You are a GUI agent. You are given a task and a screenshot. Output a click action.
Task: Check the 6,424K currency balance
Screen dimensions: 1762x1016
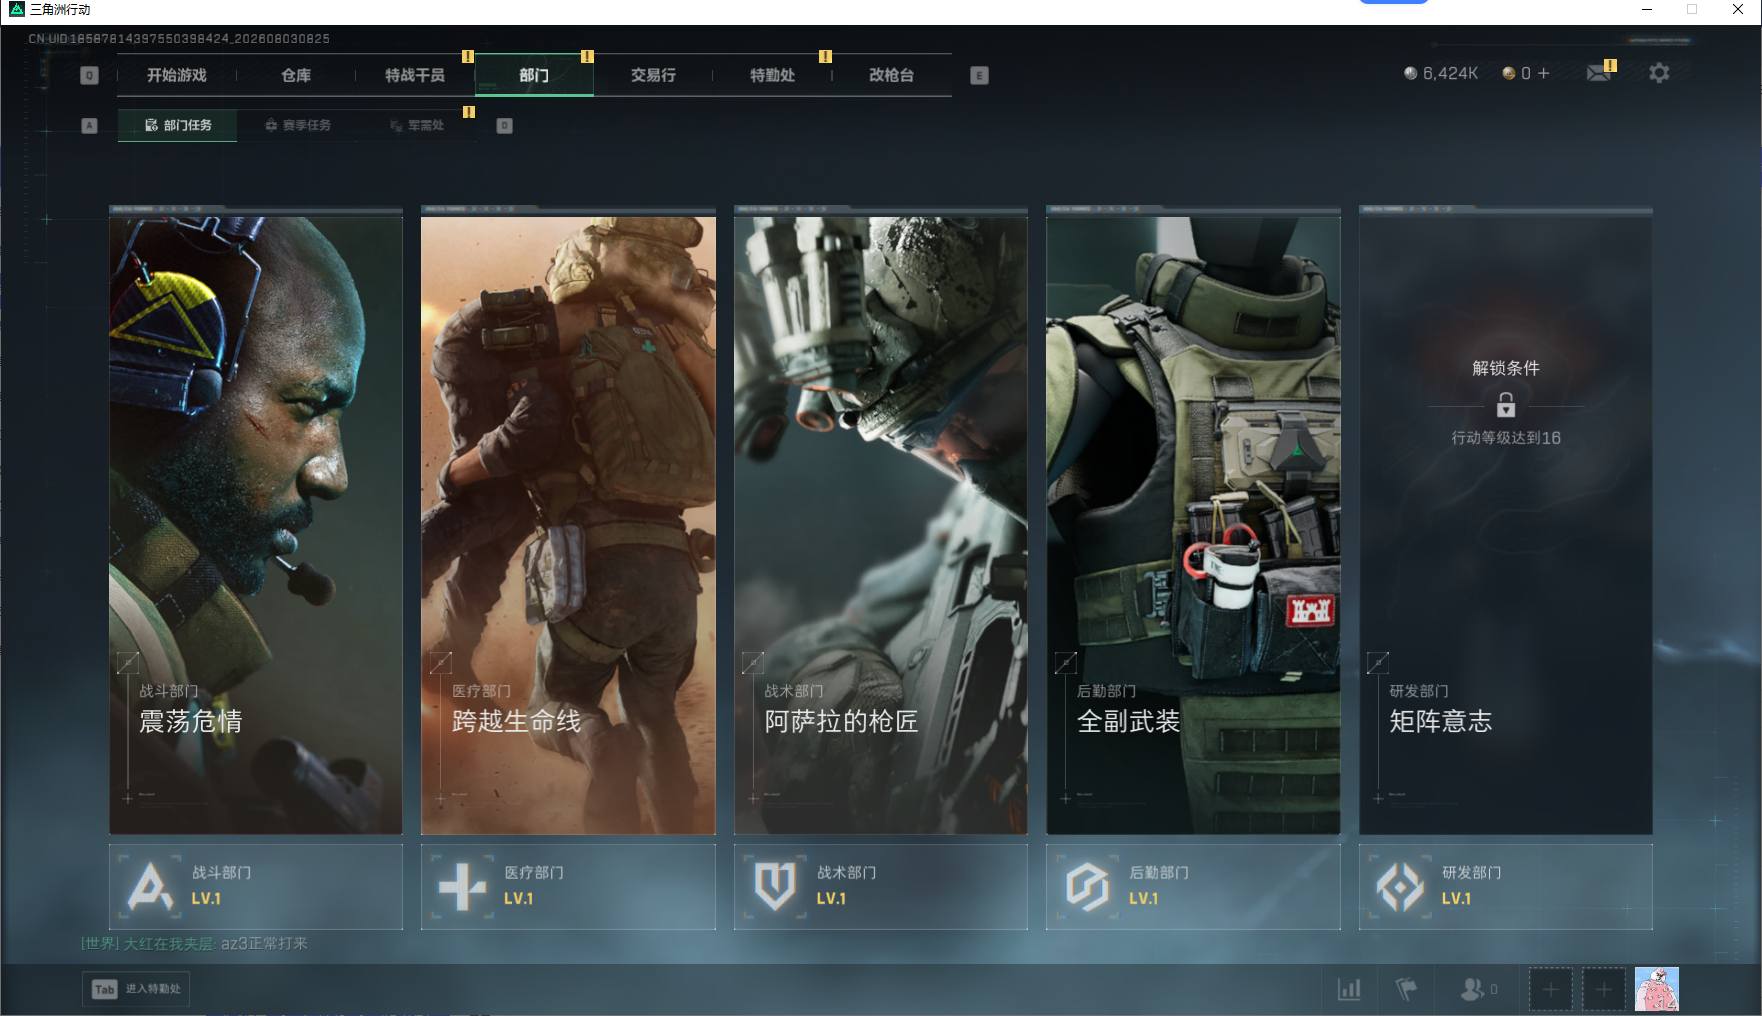(1441, 73)
